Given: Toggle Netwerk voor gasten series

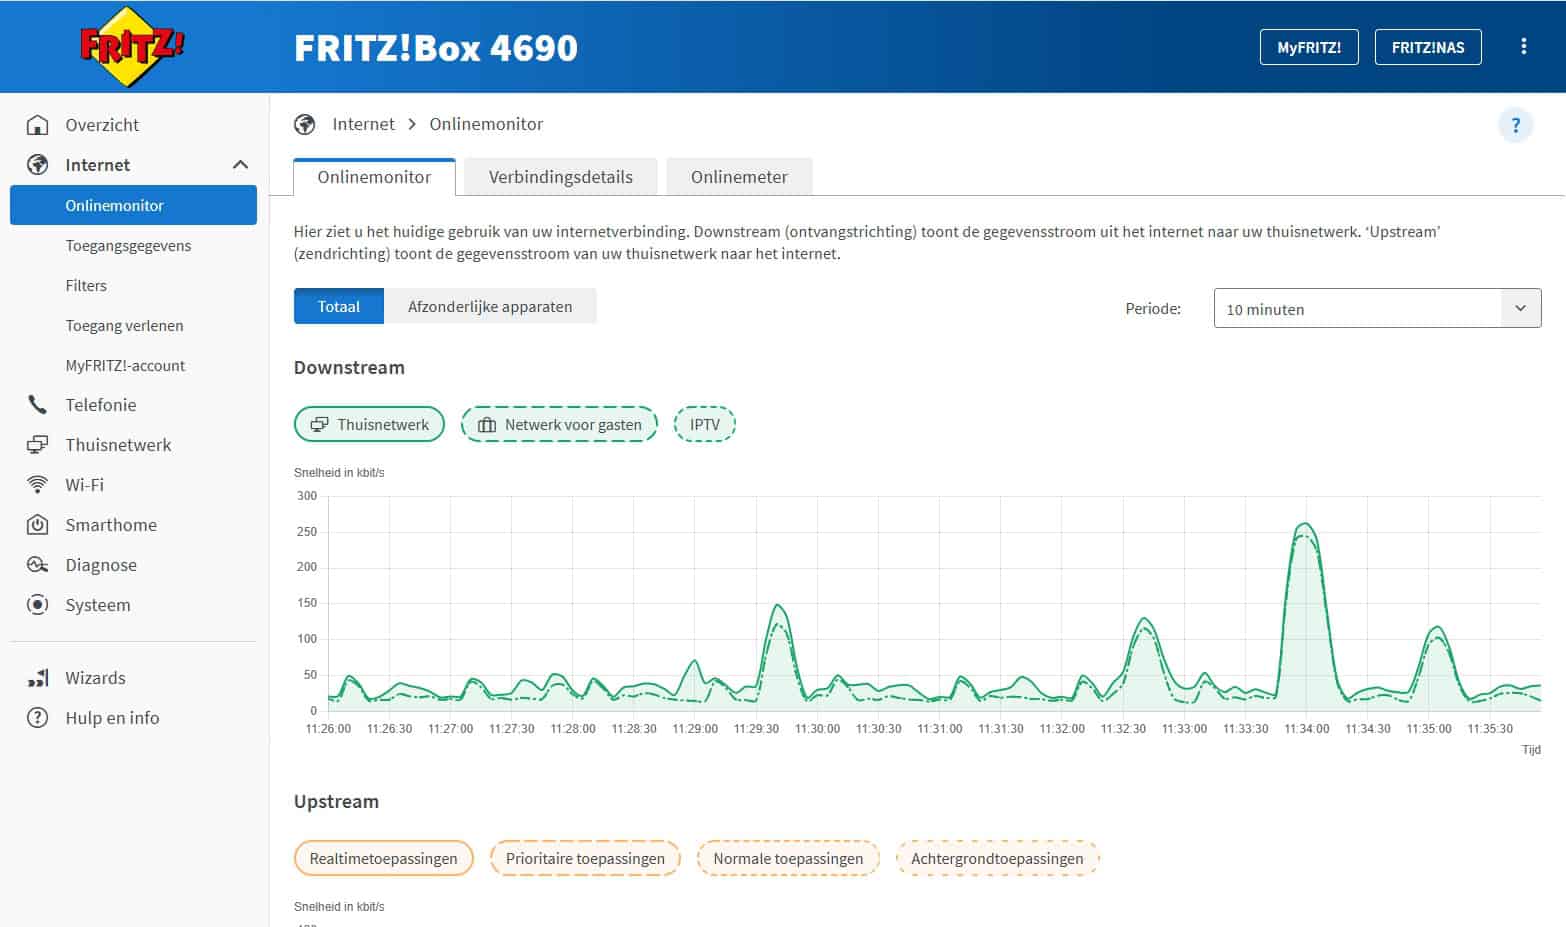Looking at the screenshot, I should point(559,424).
